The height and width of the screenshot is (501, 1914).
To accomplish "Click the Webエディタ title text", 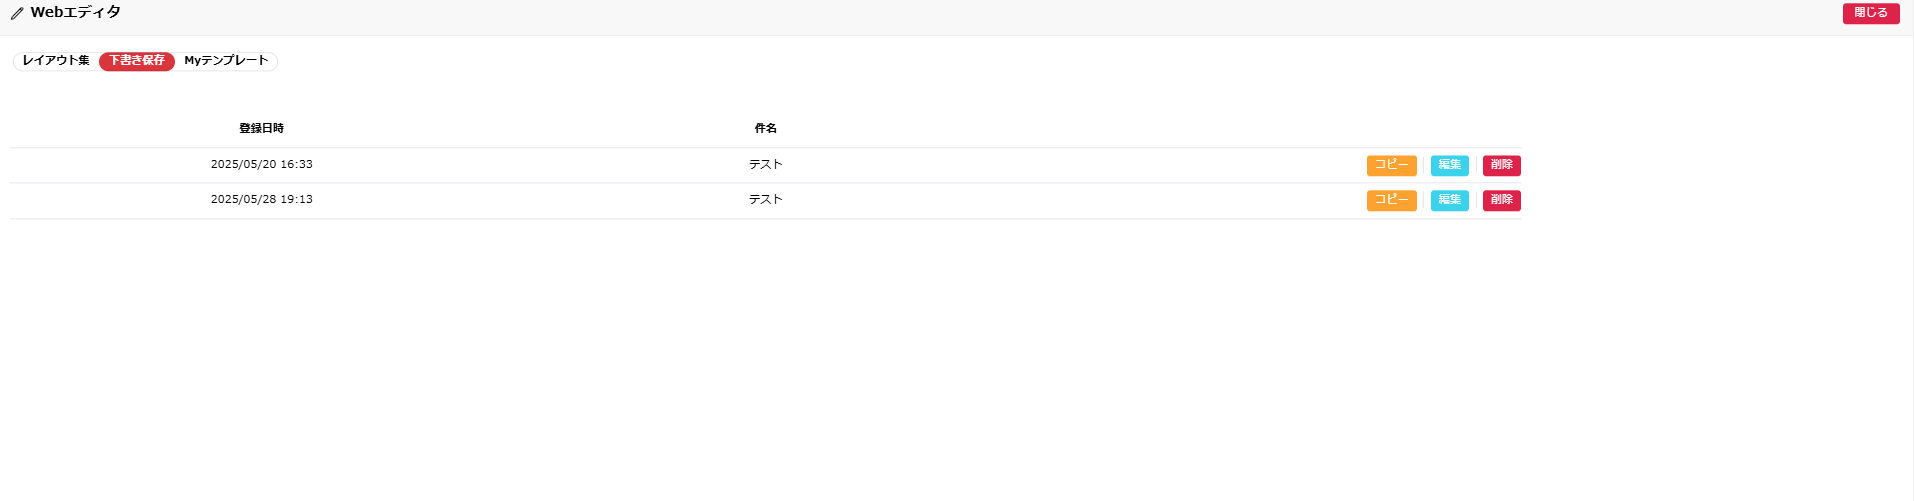I will tap(76, 13).
